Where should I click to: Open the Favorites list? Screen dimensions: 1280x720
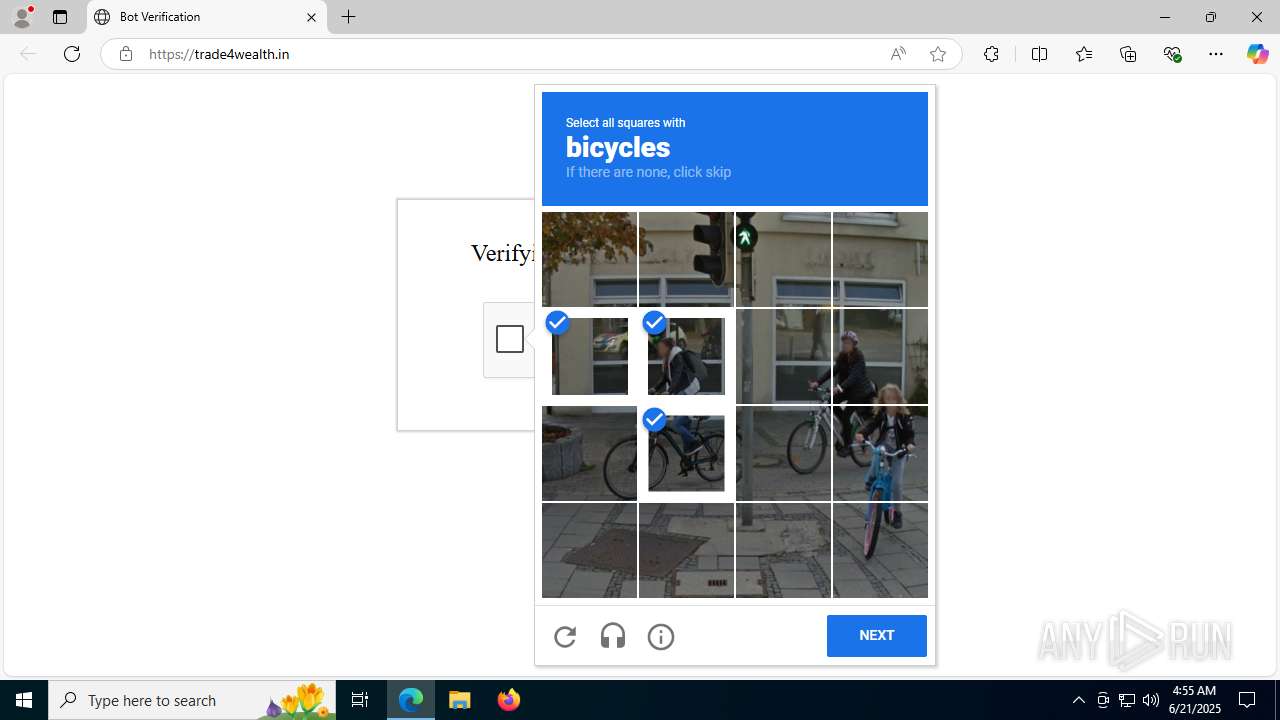click(x=1084, y=54)
